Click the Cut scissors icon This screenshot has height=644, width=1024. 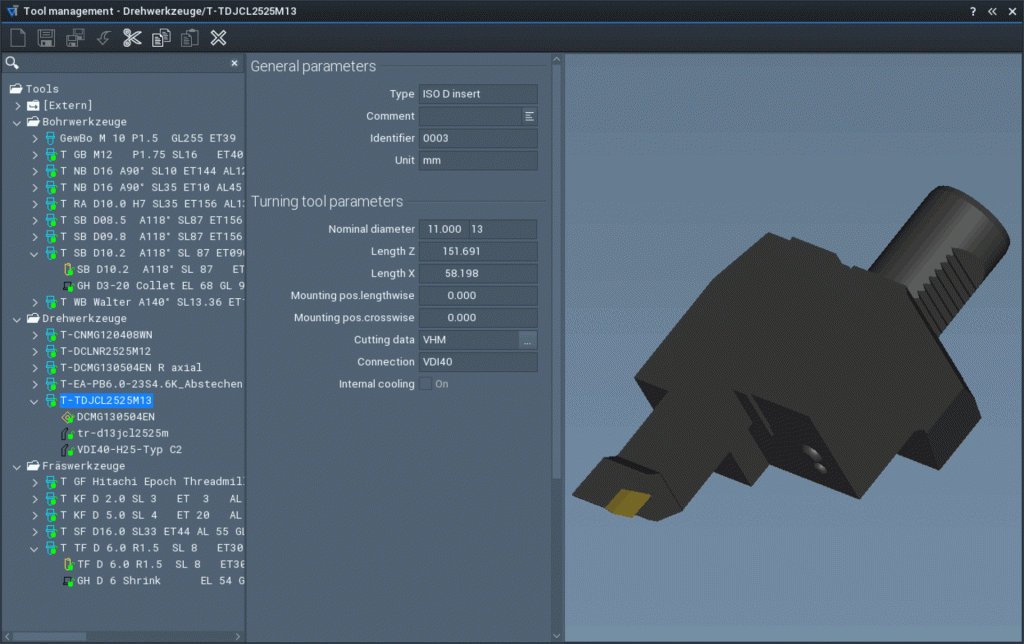click(x=132, y=38)
